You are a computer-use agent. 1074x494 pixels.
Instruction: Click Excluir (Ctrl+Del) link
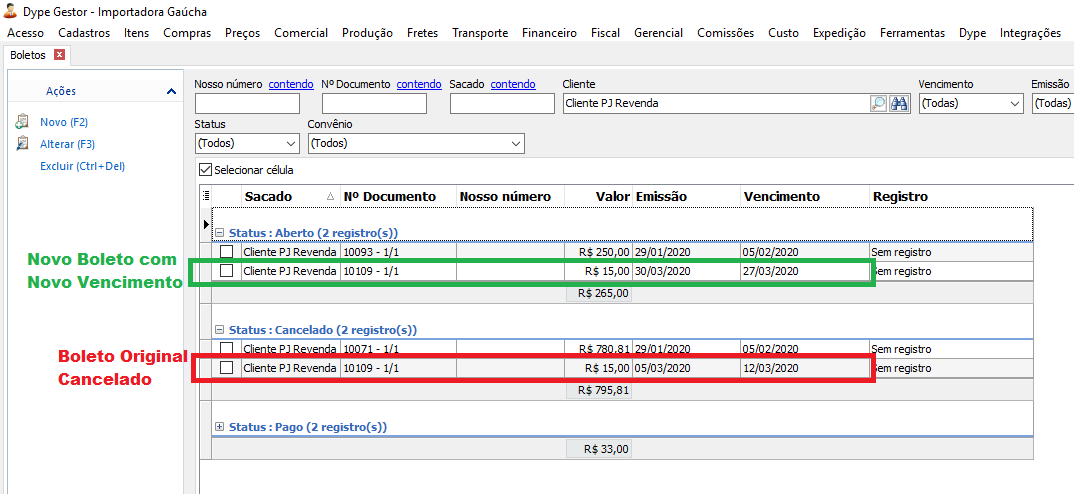point(82,166)
